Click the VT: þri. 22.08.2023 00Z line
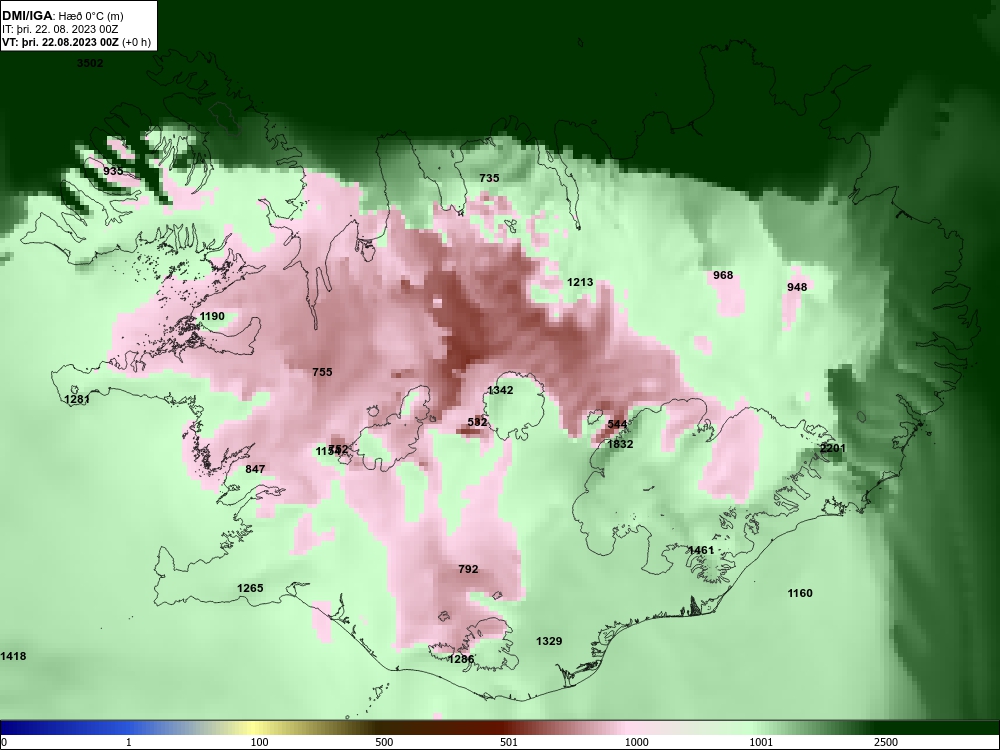 click(77, 42)
